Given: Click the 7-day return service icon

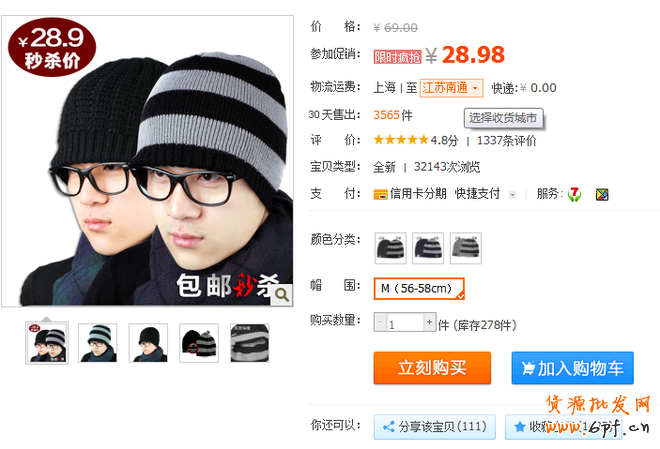Looking at the screenshot, I should pos(574,194).
